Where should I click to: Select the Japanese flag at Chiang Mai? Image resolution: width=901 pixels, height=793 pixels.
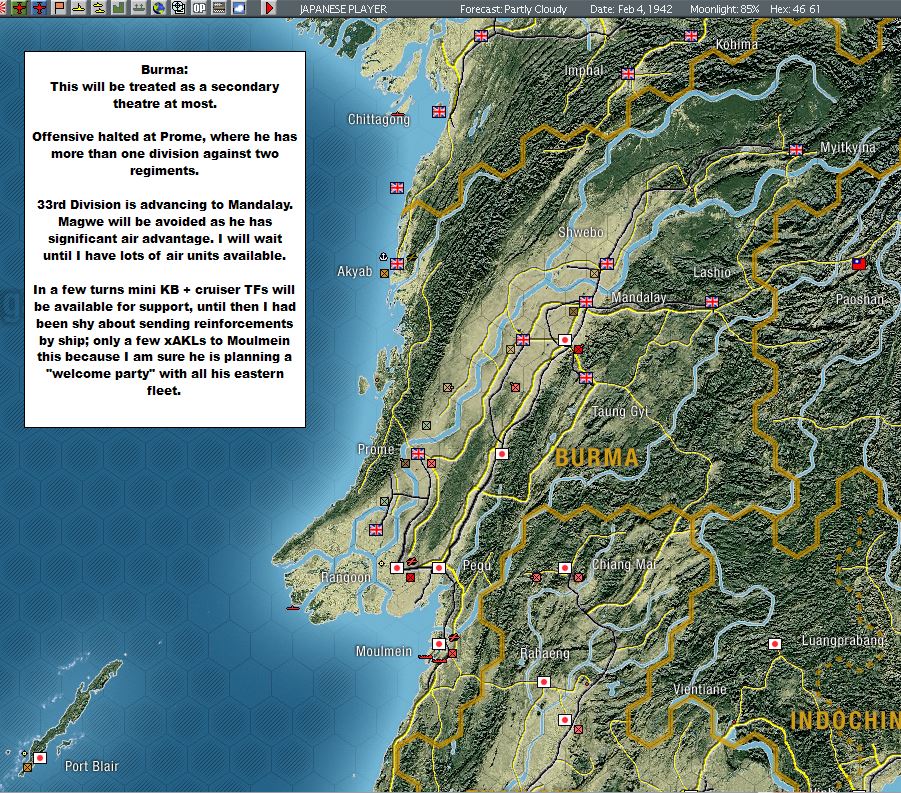565,568
